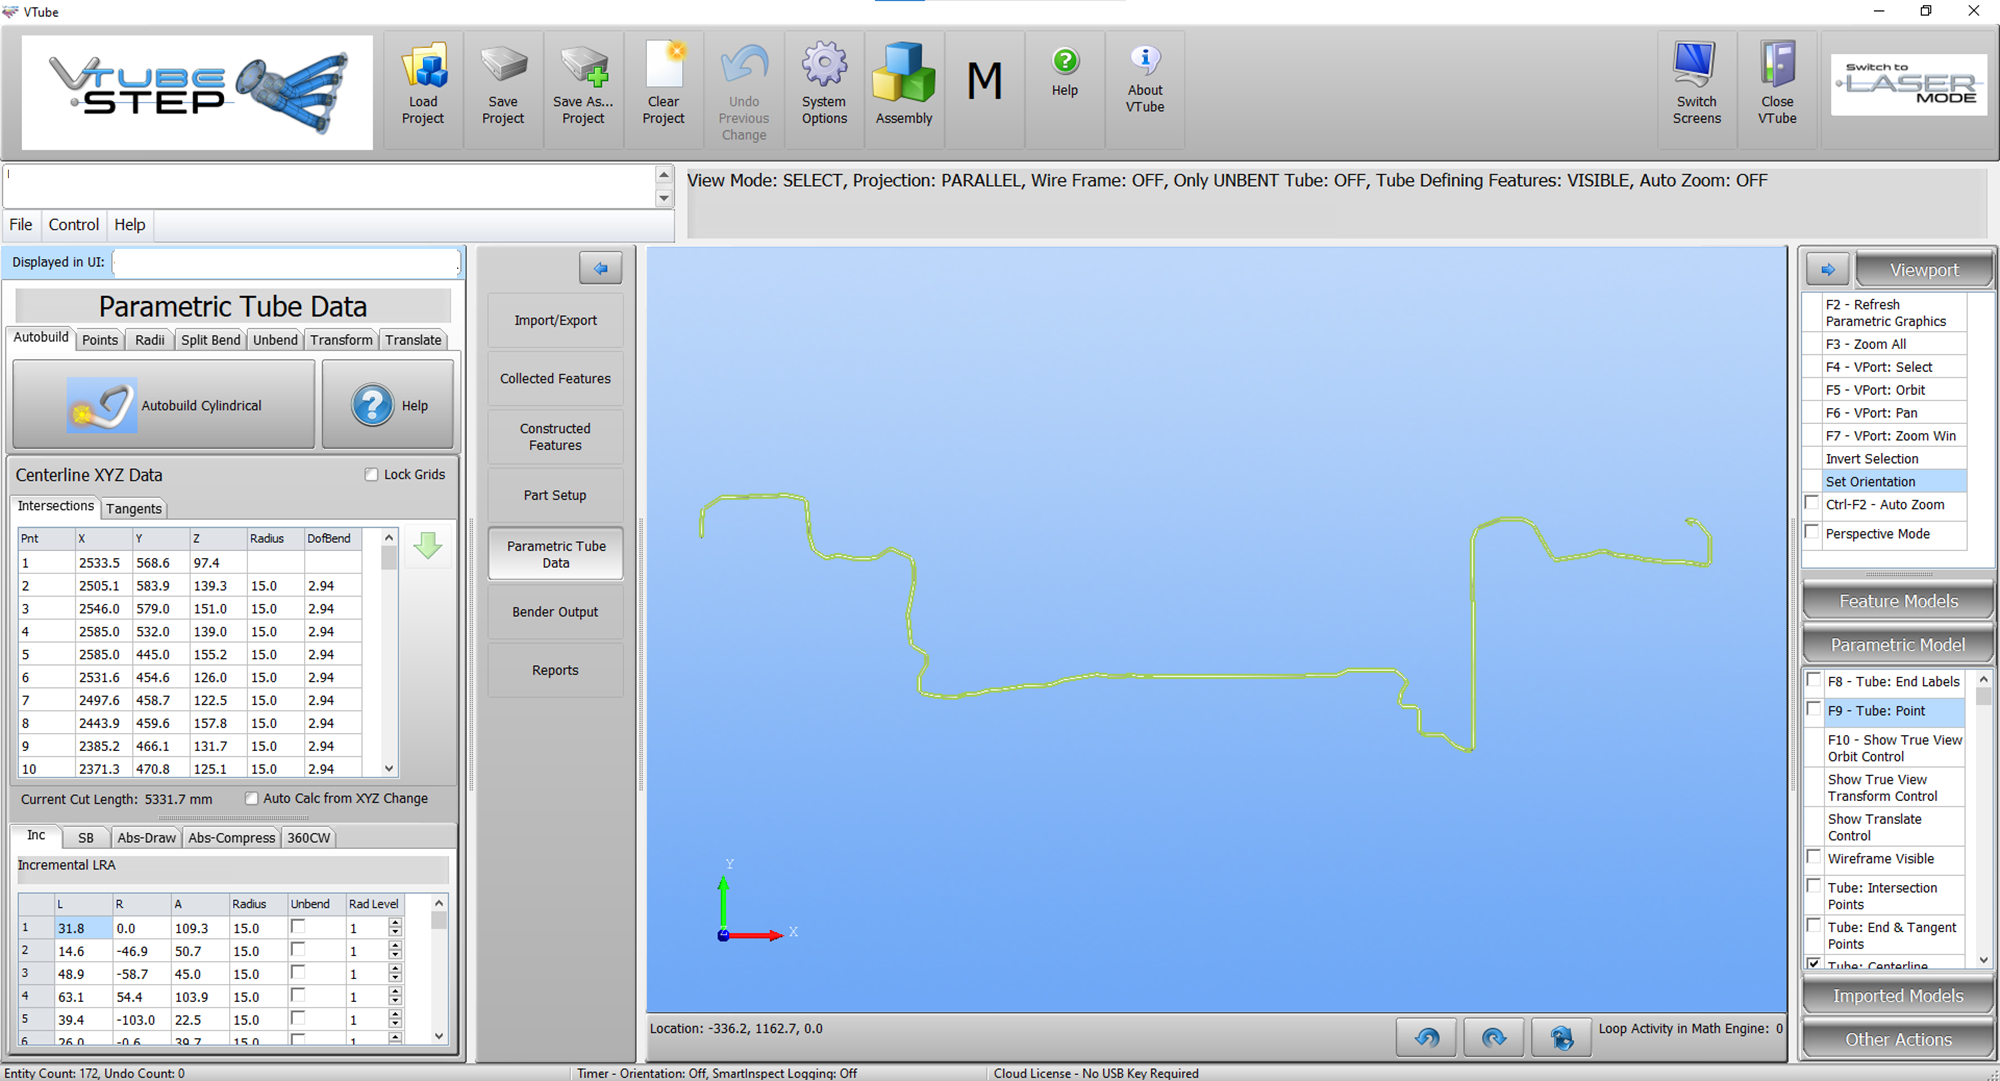
Task: Open System Options gear icon
Action: click(824, 66)
